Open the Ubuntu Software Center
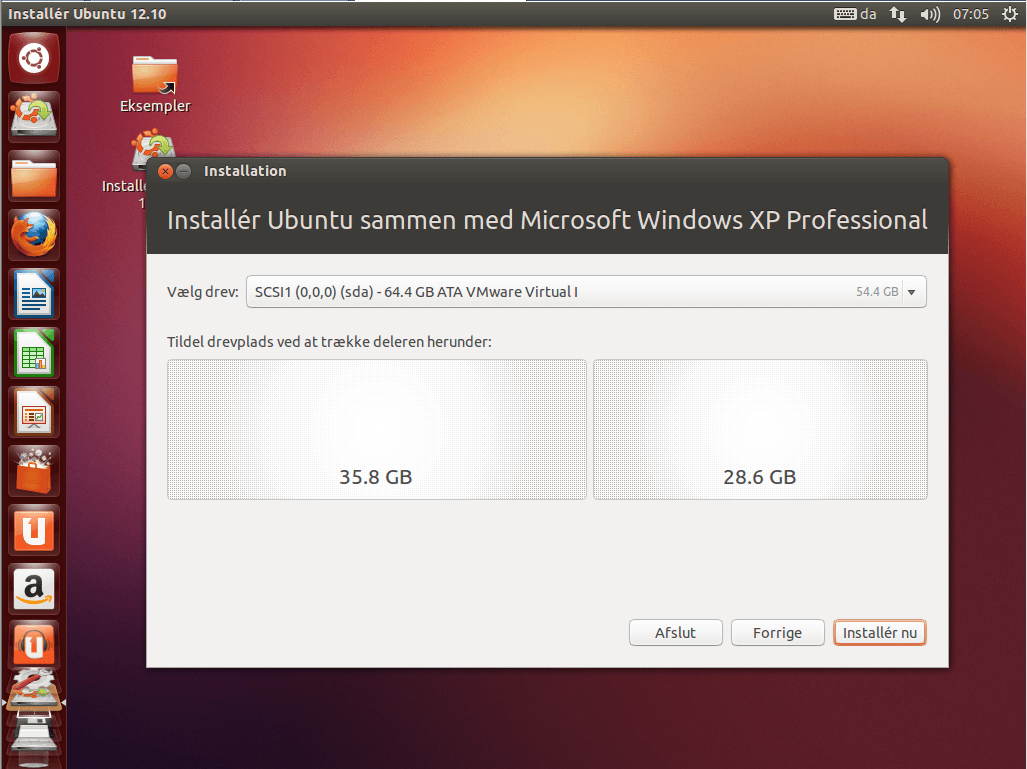The height and width of the screenshot is (769, 1027). coord(33,471)
